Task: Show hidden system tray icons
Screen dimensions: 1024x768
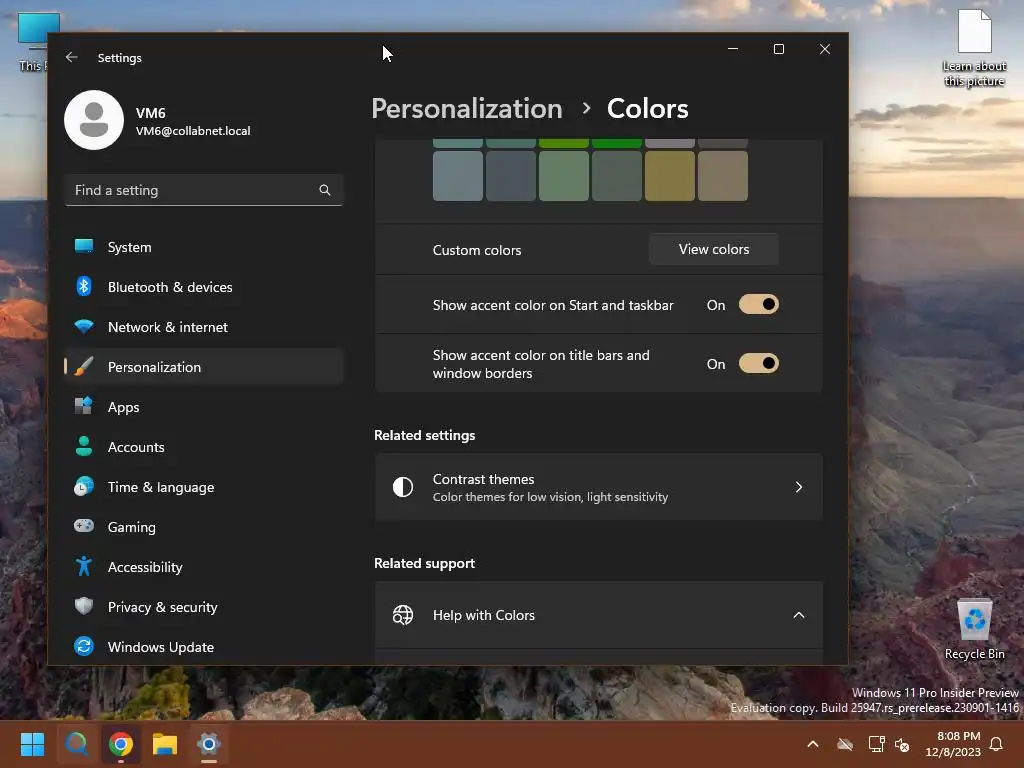Action: pos(813,744)
